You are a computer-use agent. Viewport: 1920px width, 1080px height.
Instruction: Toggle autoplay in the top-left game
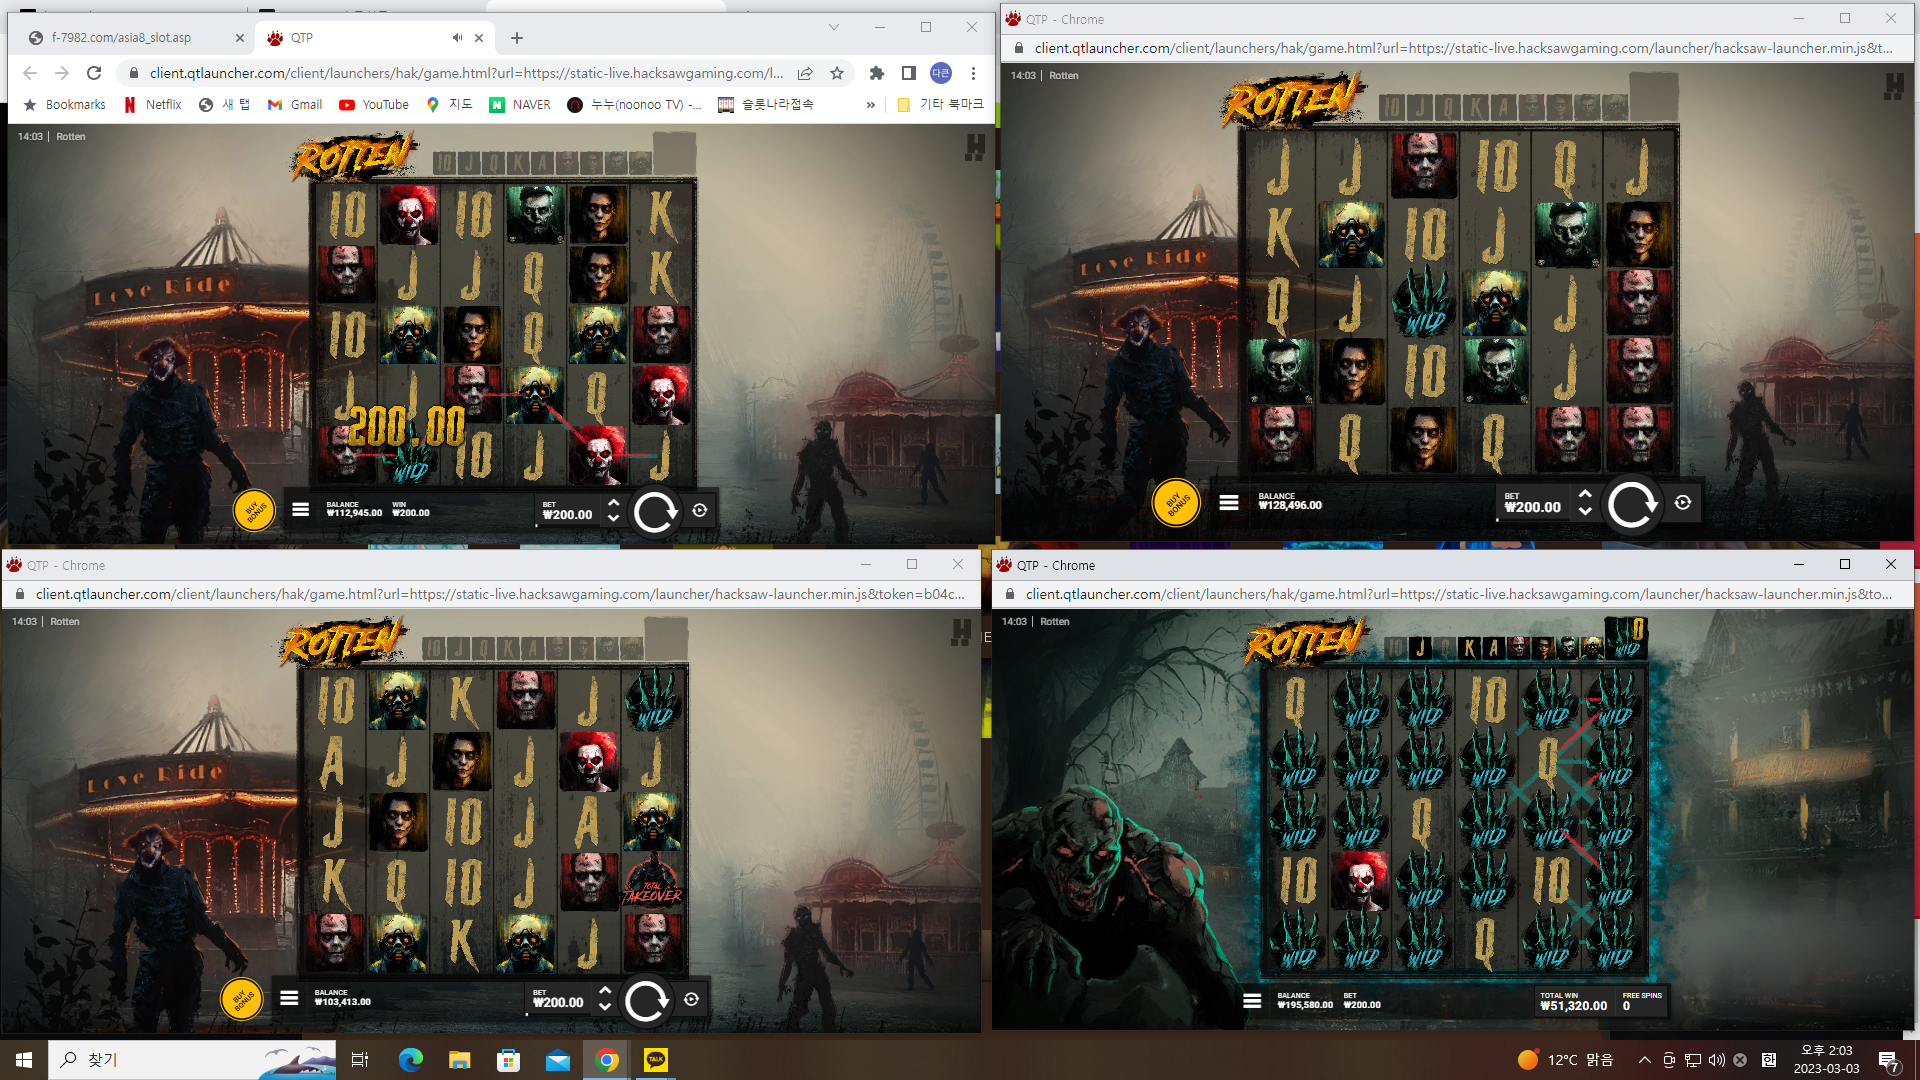[x=700, y=511]
